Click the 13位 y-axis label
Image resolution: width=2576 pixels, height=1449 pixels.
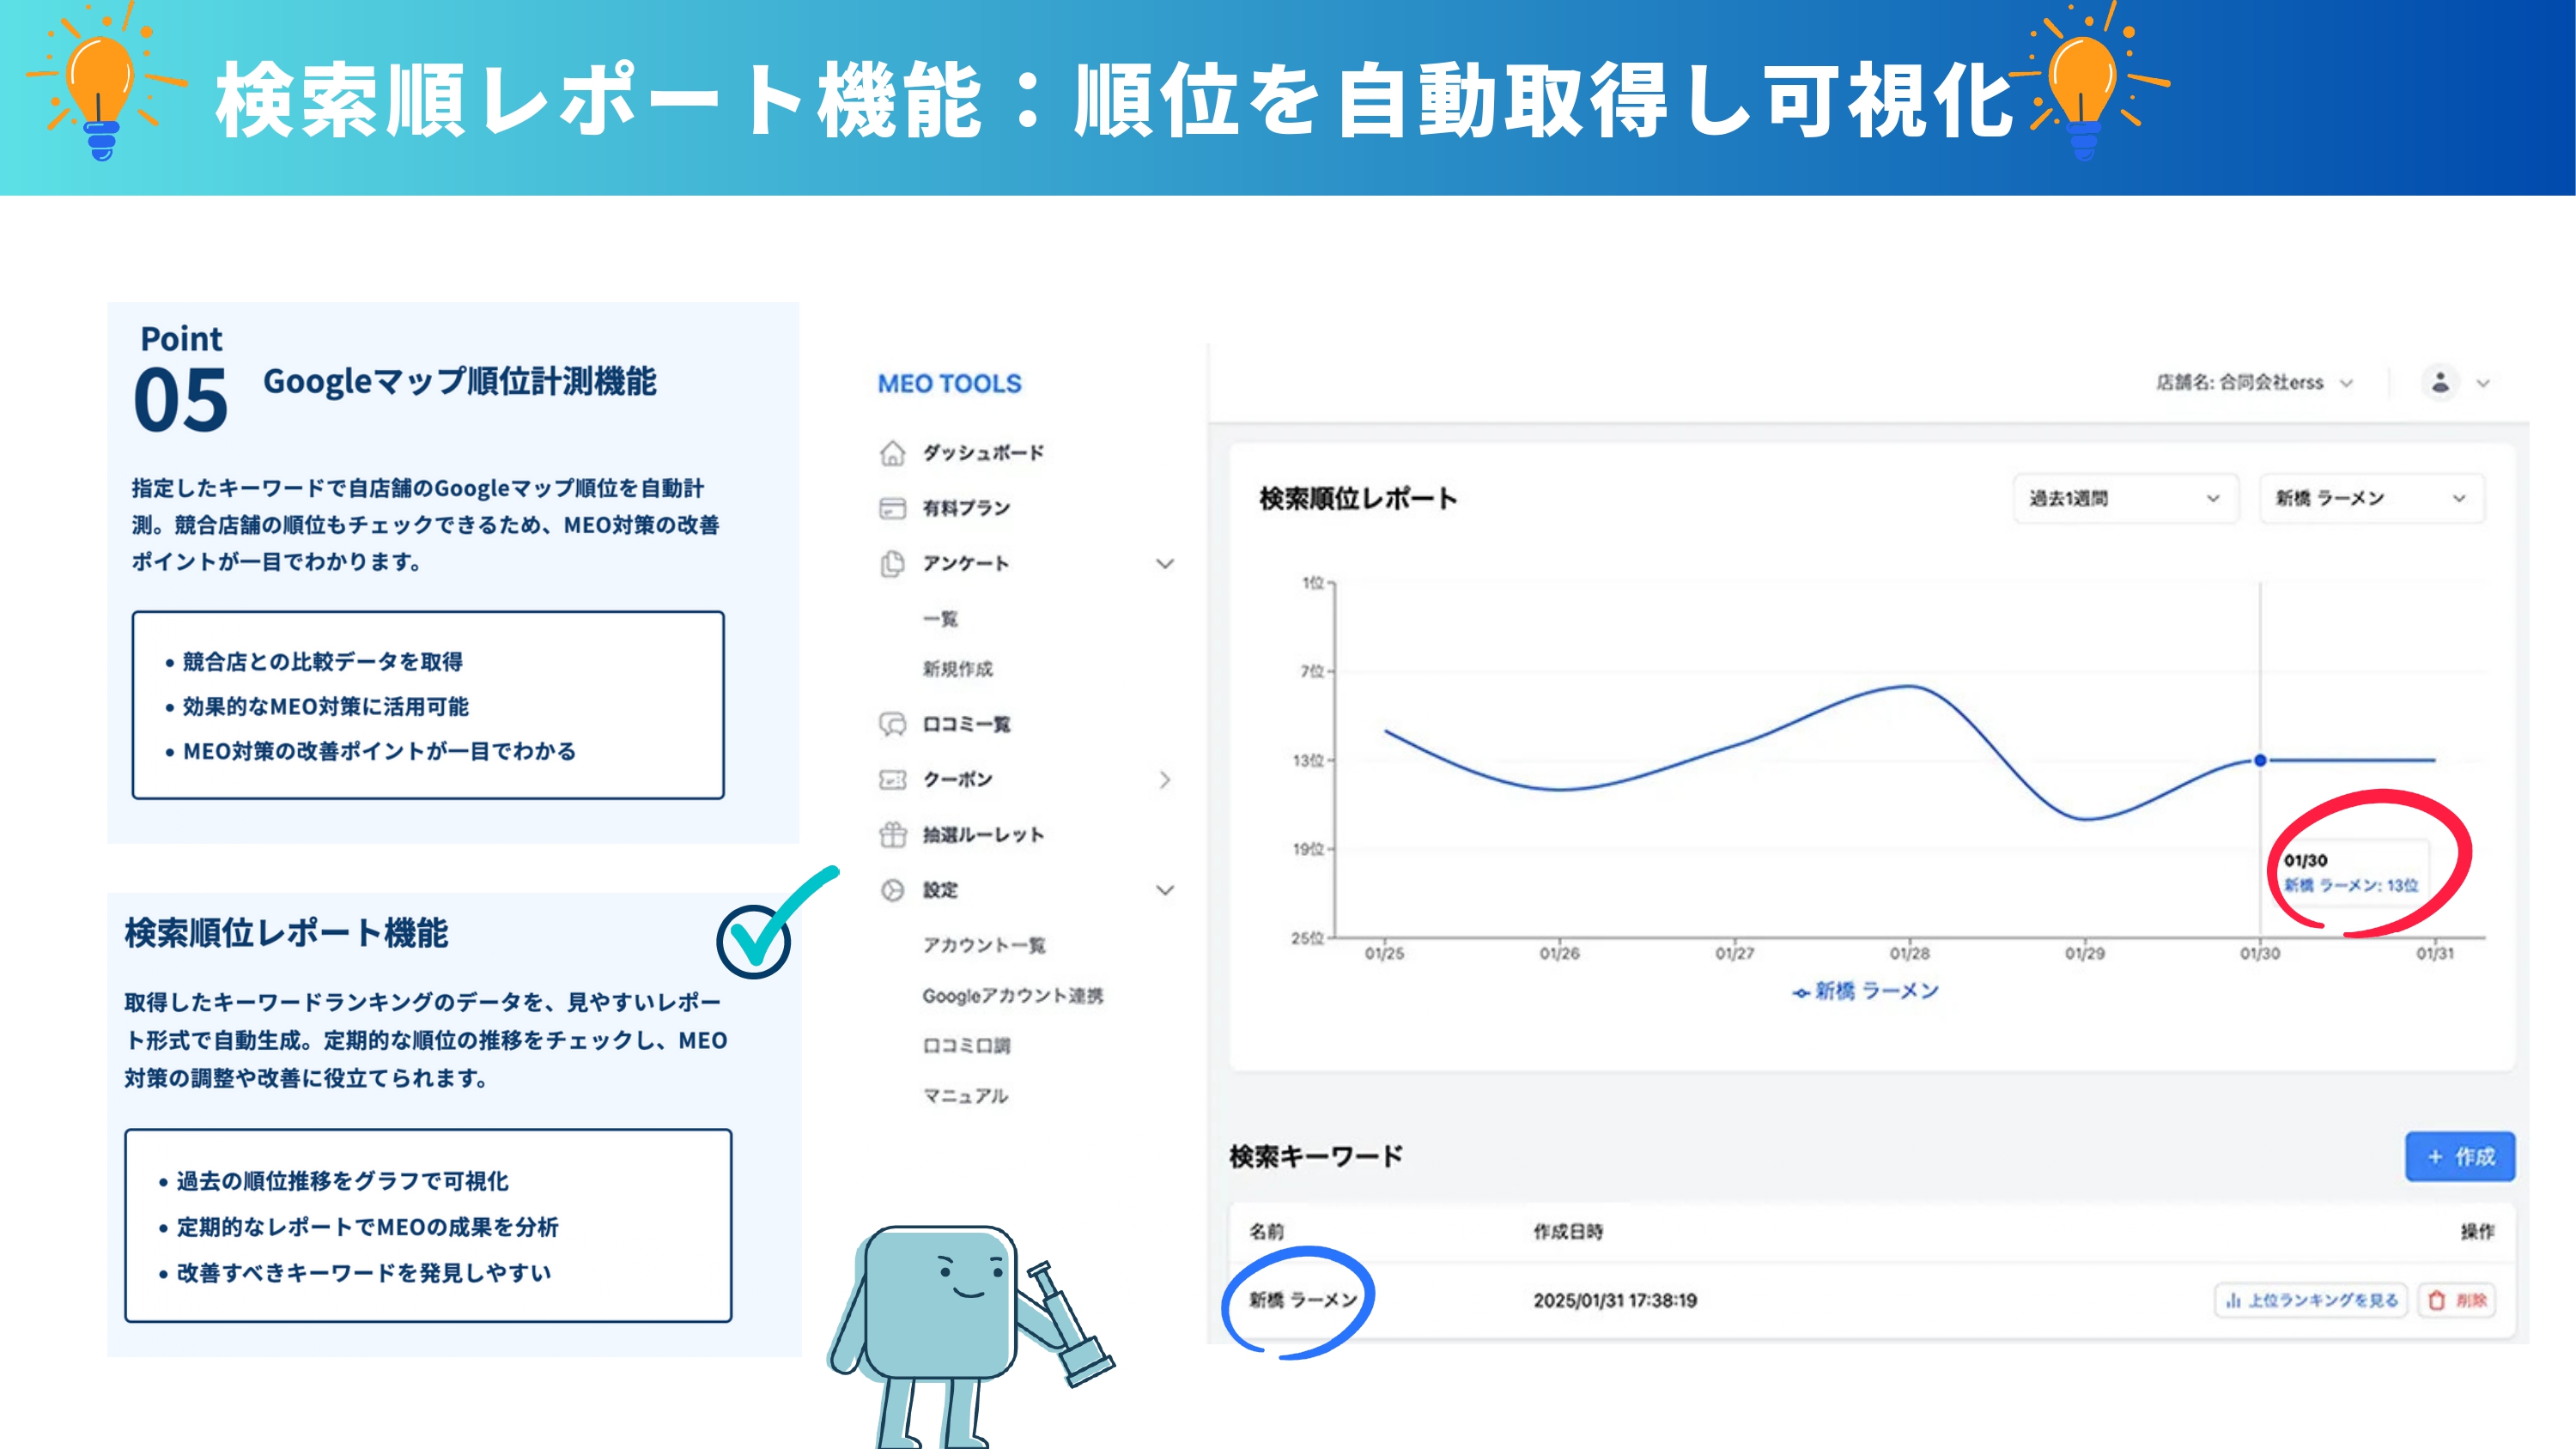(1308, 761)
